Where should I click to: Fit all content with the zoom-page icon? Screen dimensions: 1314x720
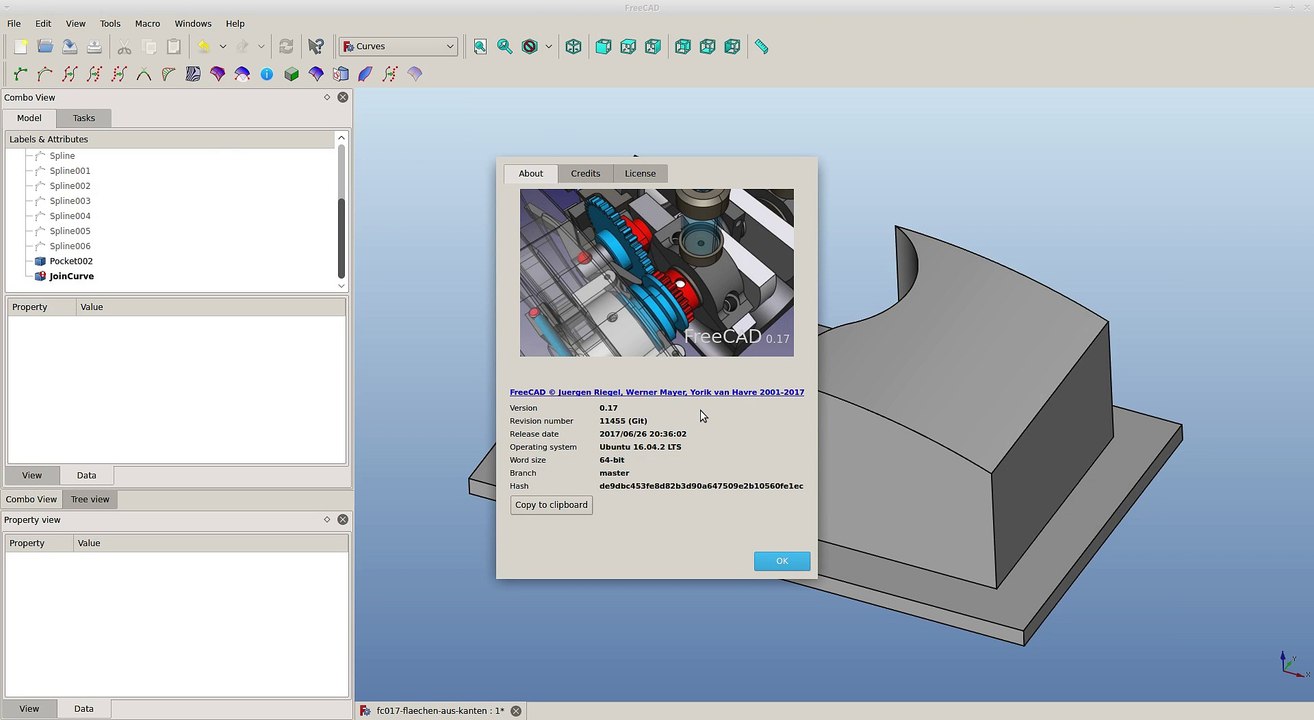point(480,46)
